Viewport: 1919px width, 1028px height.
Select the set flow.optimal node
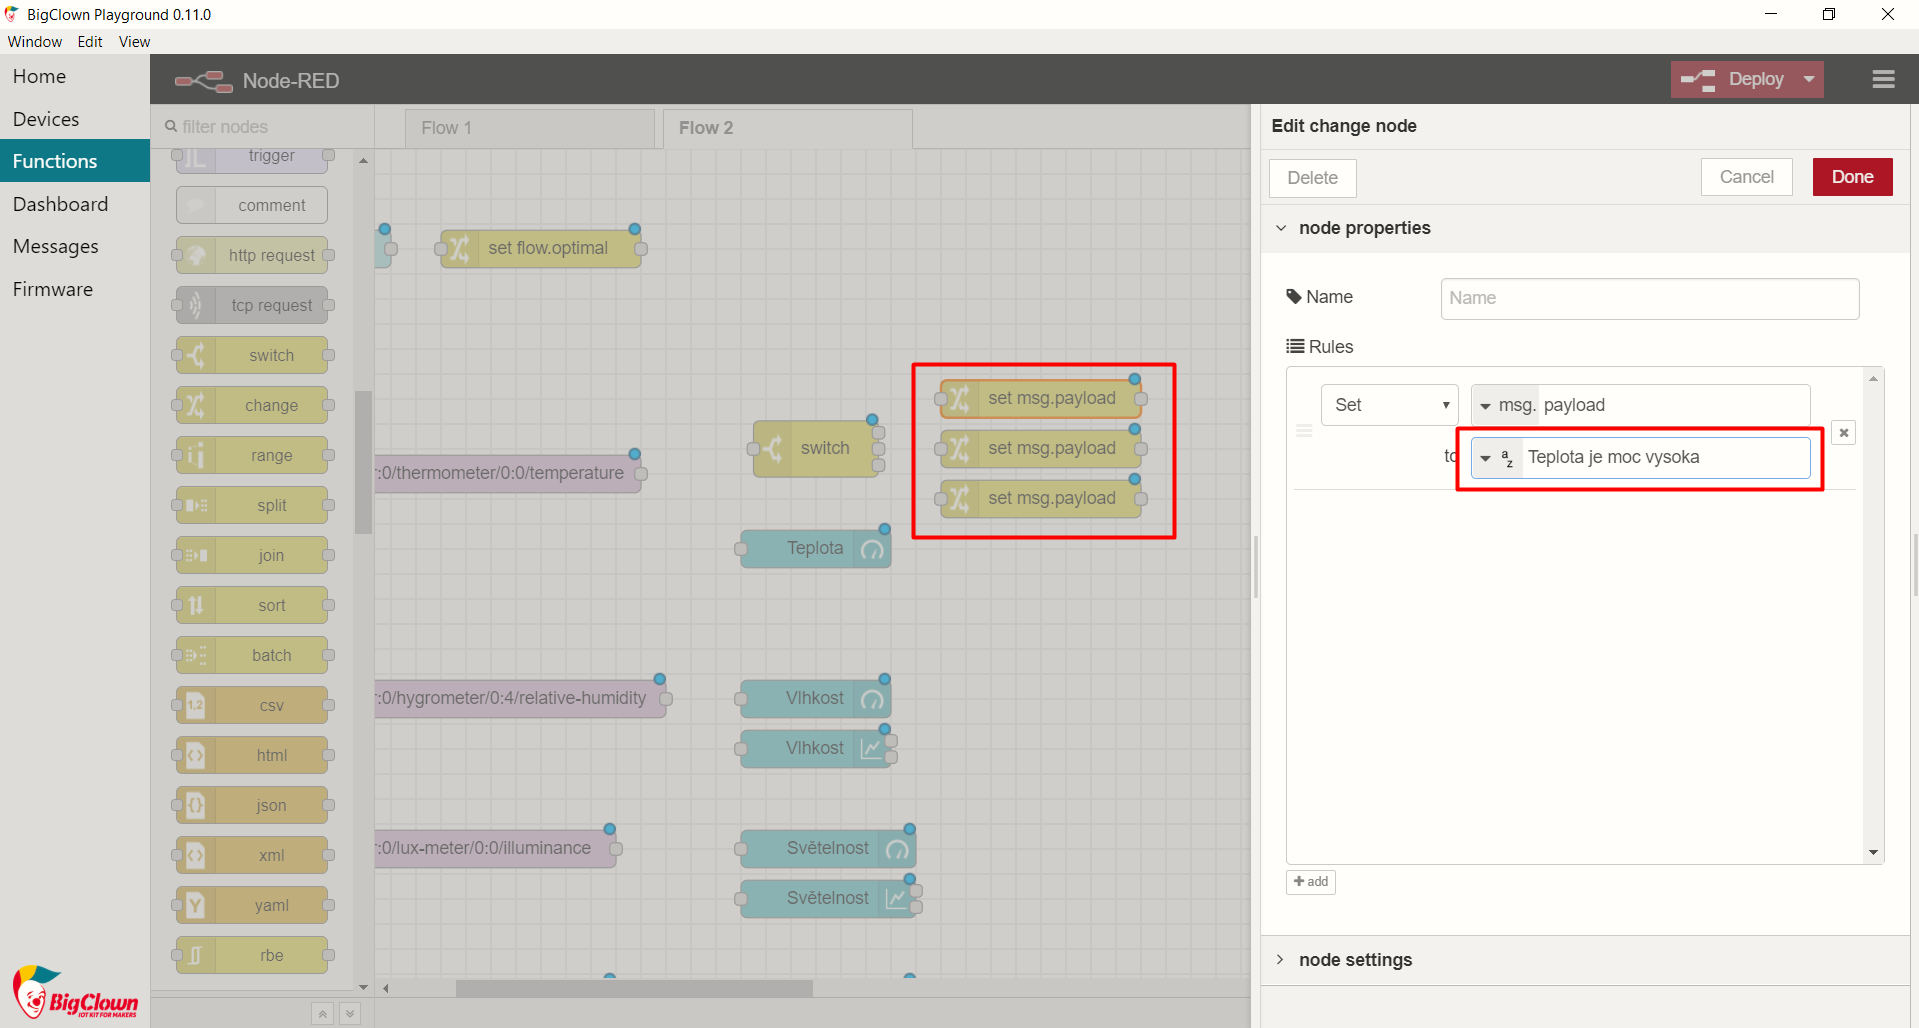coord(541,248)
